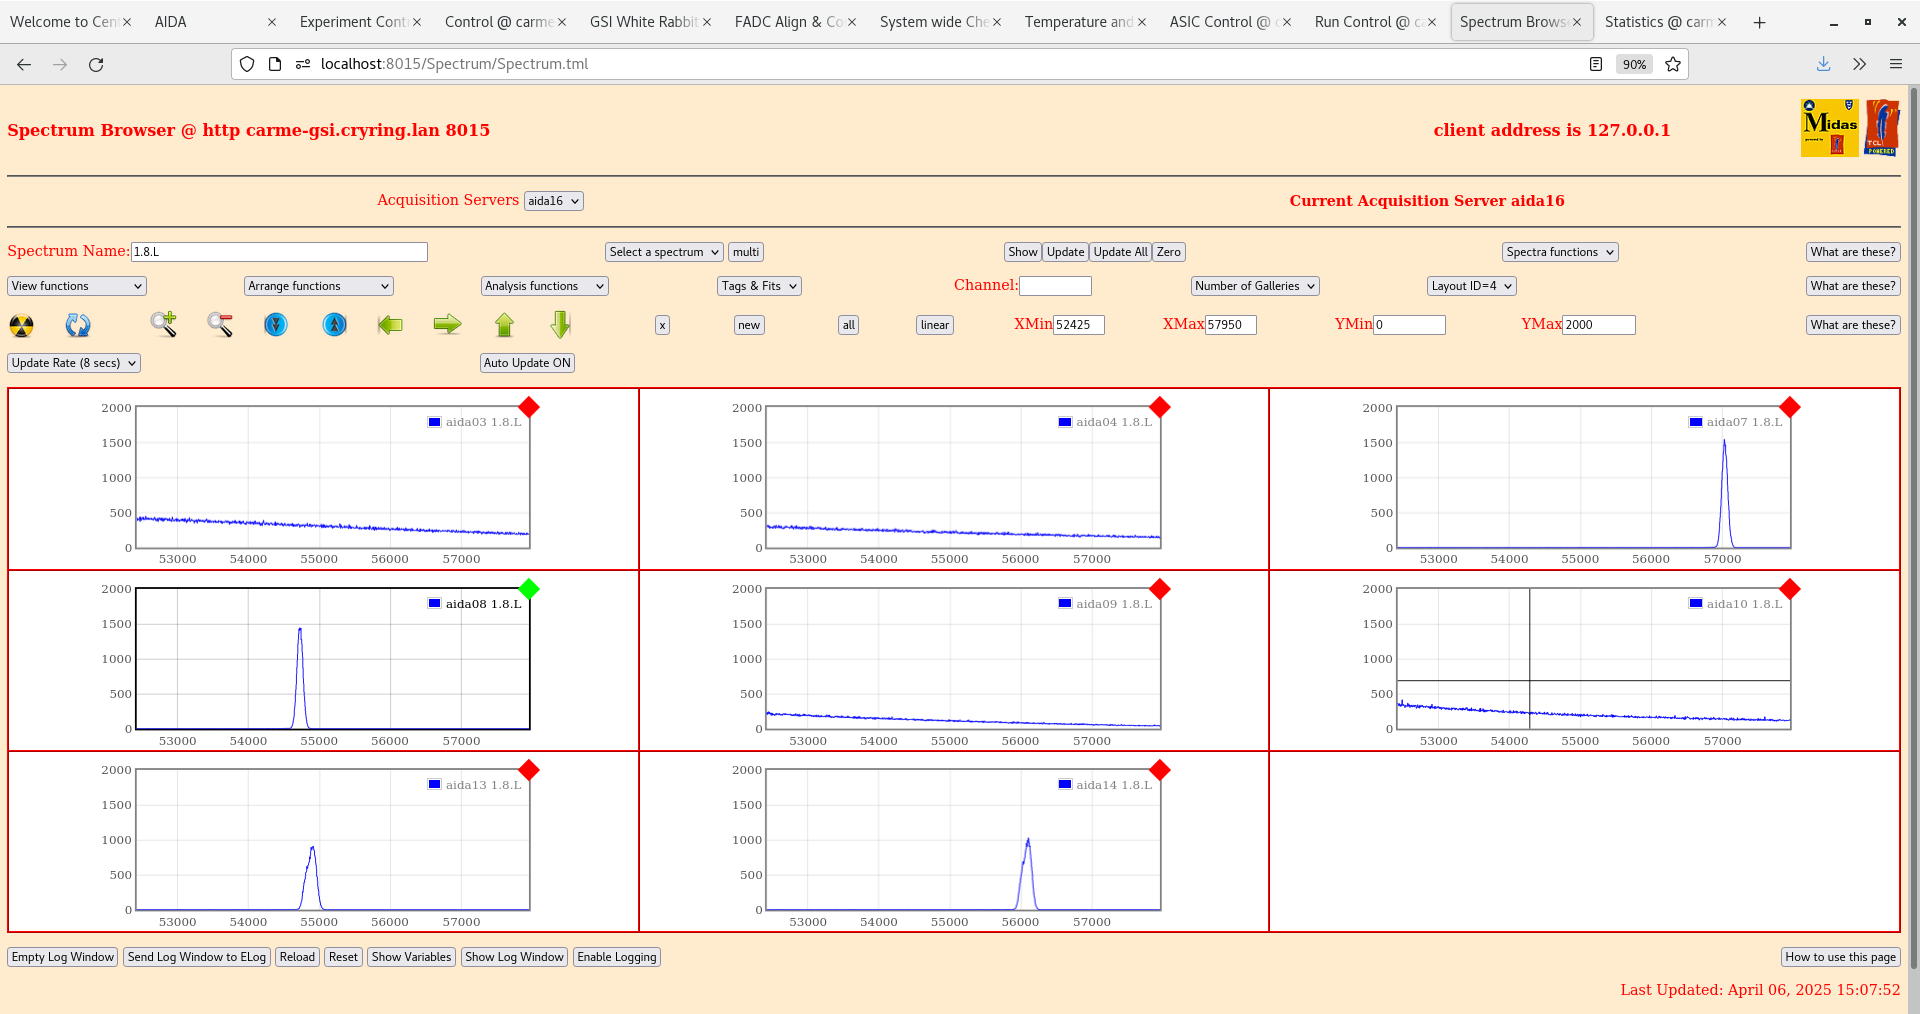Switch to the Temperature browser tab
The height and width of the screenshot is (1014, 1920).
click(x=1078, y=22)
